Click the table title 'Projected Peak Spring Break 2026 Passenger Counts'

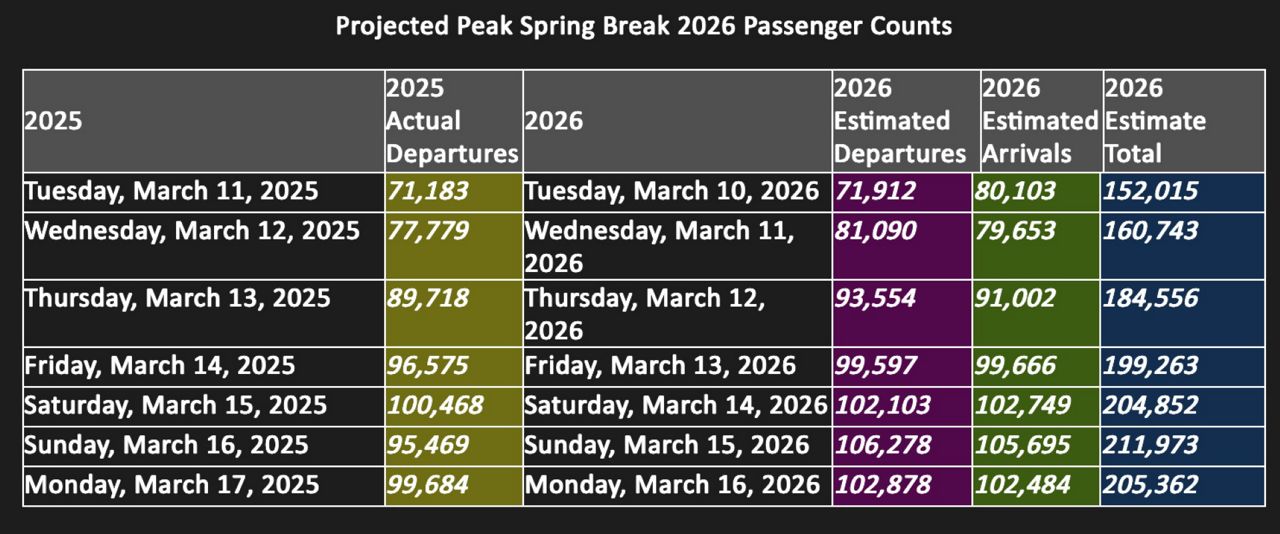click(x=643, y=26)
